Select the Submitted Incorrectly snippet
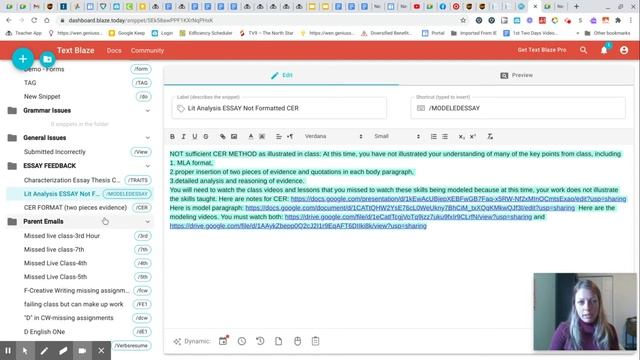 (x=79, y=152)
